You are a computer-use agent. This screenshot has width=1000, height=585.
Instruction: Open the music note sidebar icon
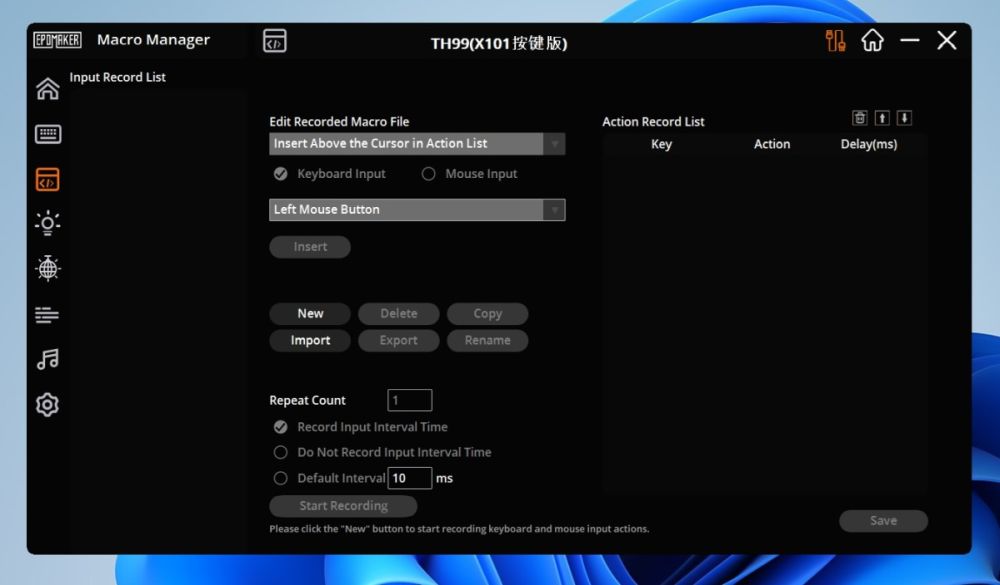pos(48,359)
